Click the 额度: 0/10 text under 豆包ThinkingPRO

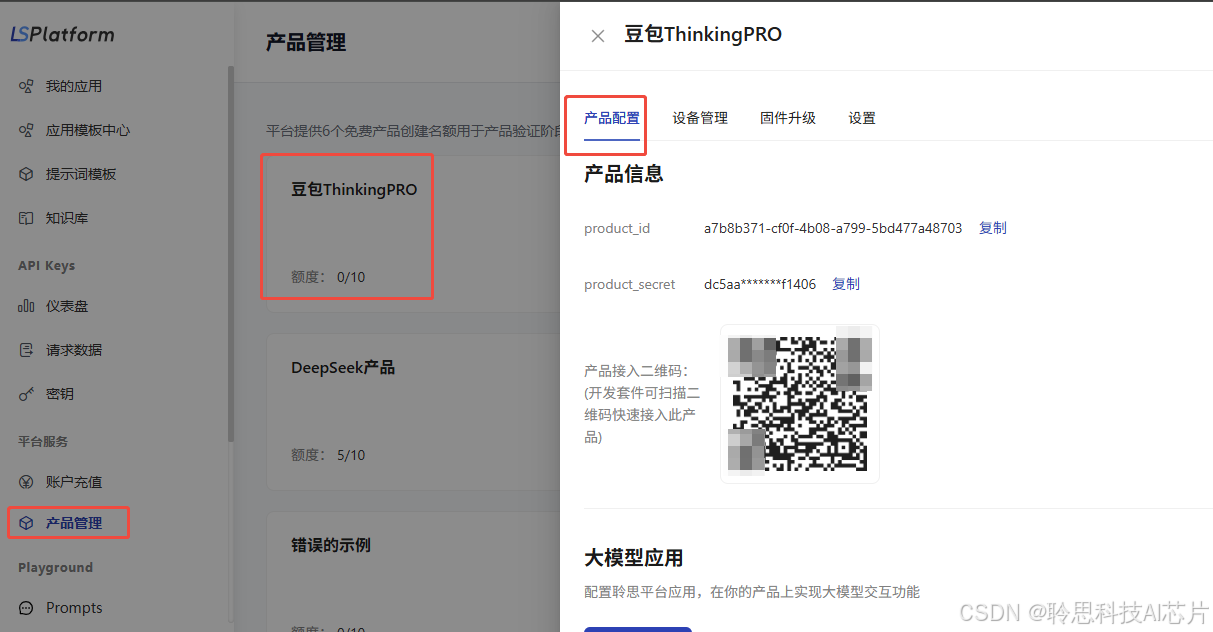click(328, 277)
